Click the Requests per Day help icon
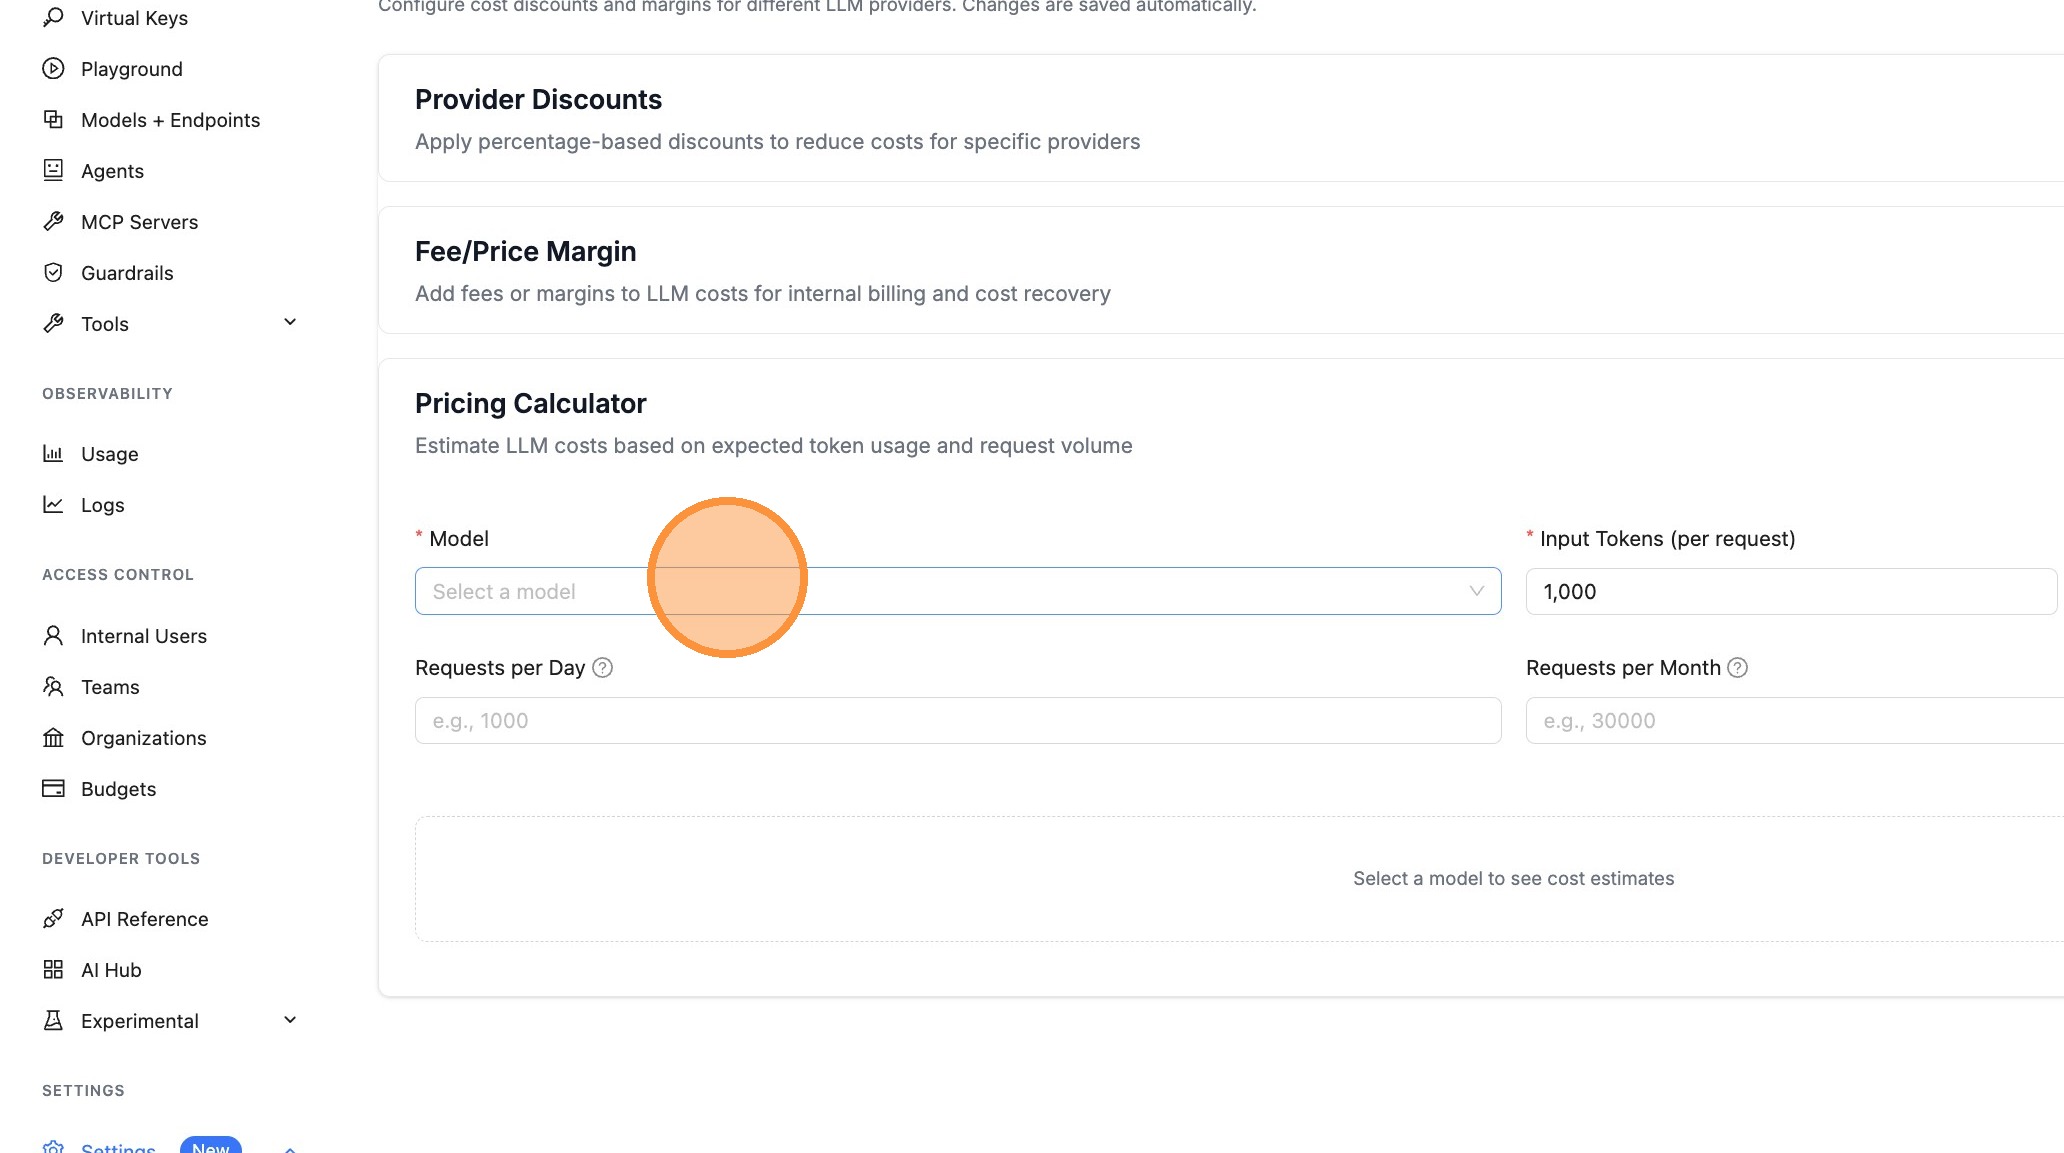The image size is (2064, 1153). (602, 667)
